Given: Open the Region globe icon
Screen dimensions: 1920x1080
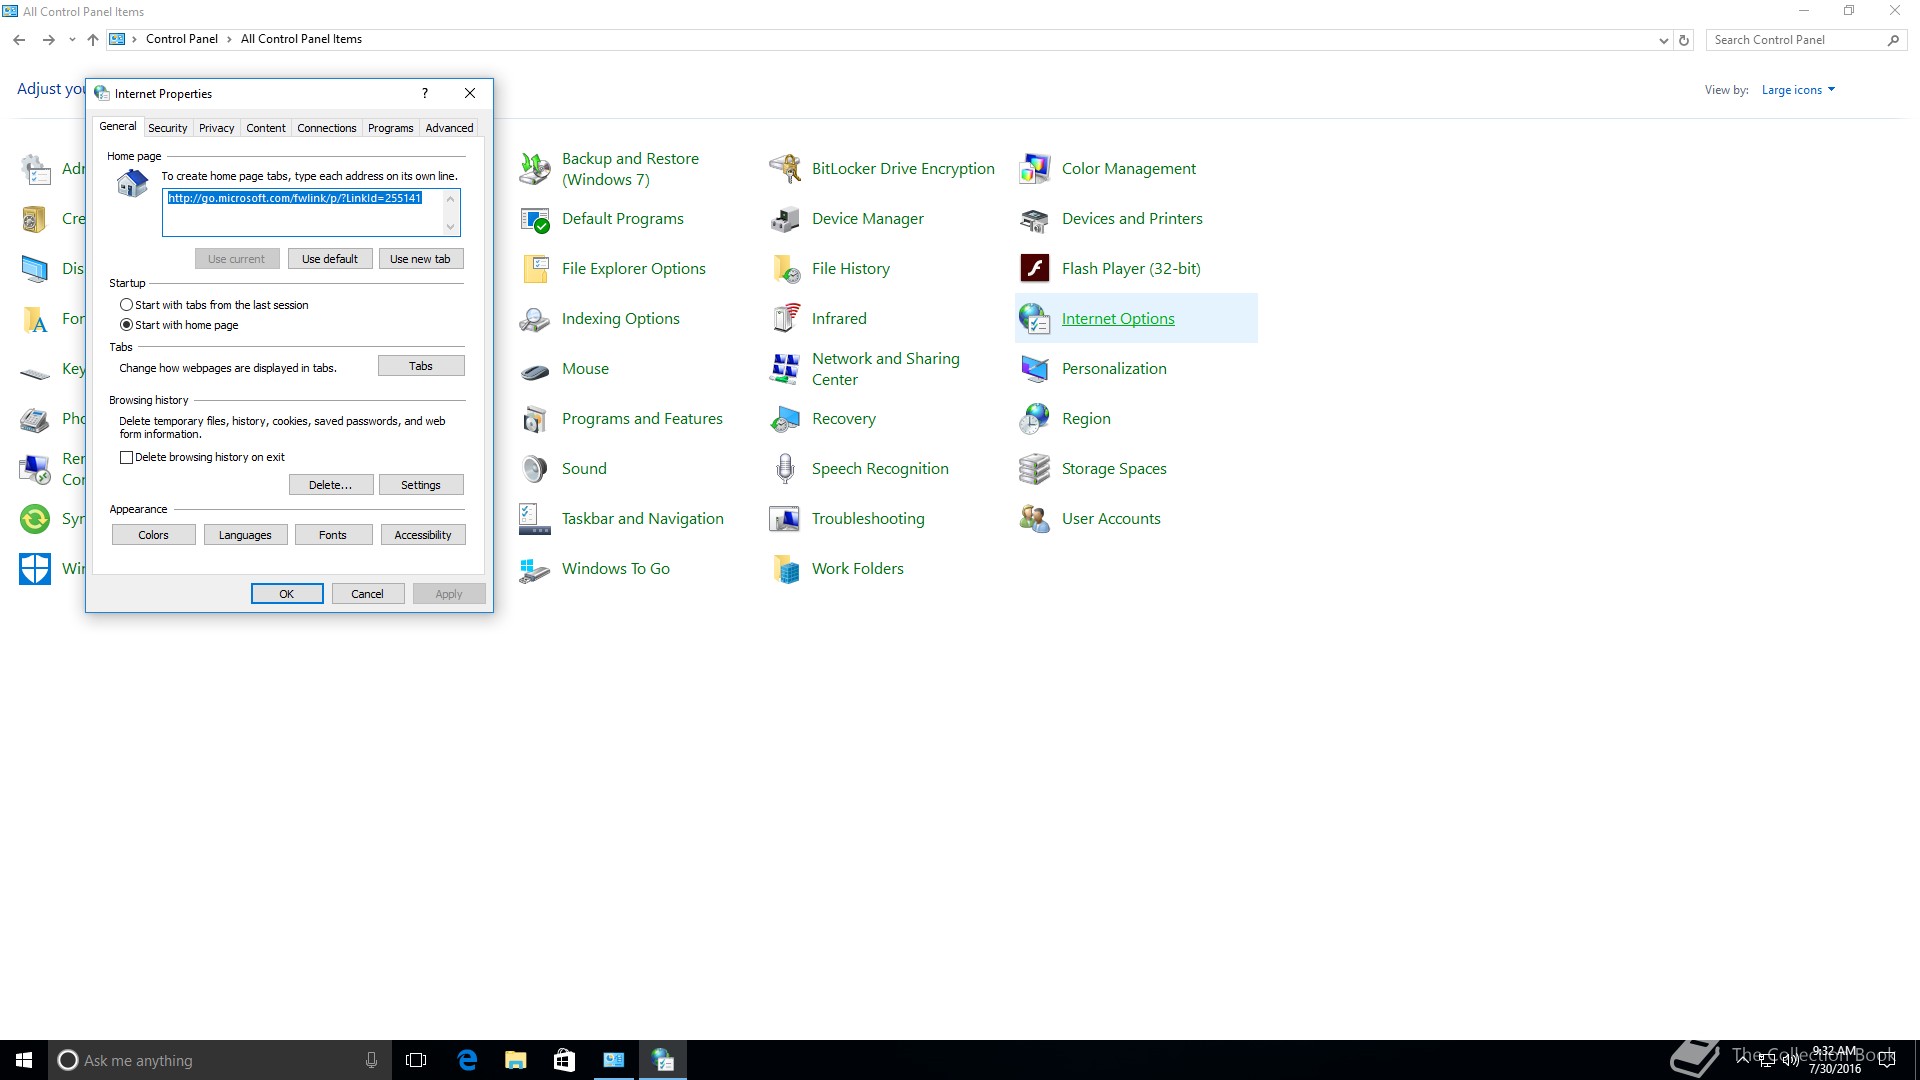Looking at the screenshot, I should [x=1035, y=419].
